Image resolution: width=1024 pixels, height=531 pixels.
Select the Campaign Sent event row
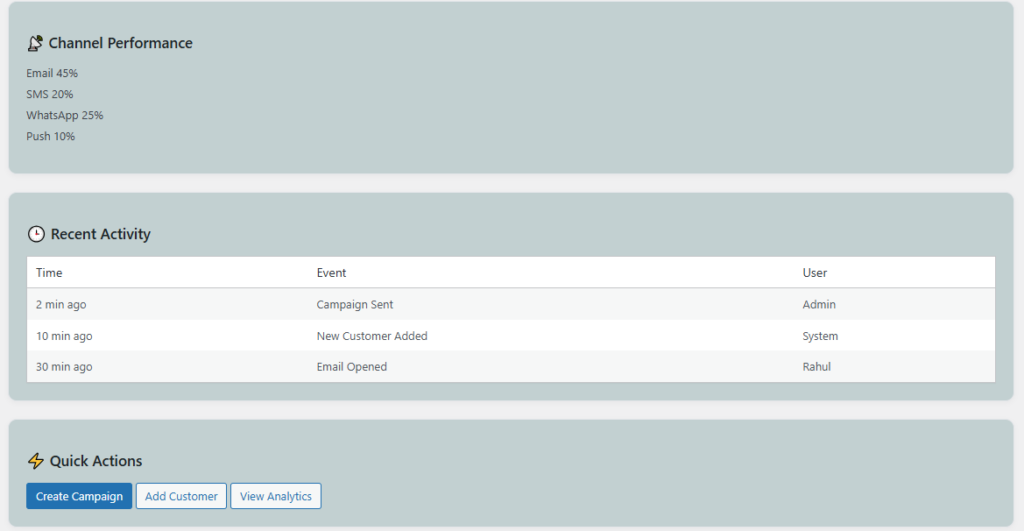(361, 305)
